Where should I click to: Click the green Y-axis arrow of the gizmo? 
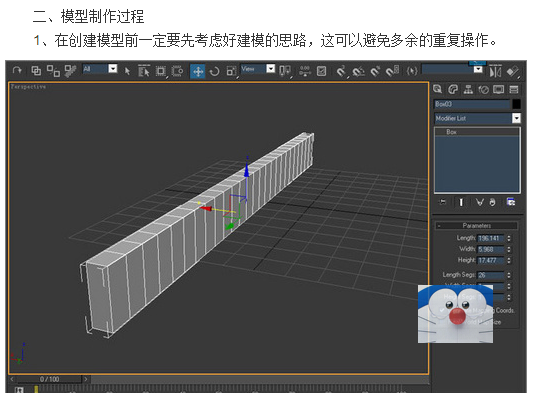(x=230, y=226)
